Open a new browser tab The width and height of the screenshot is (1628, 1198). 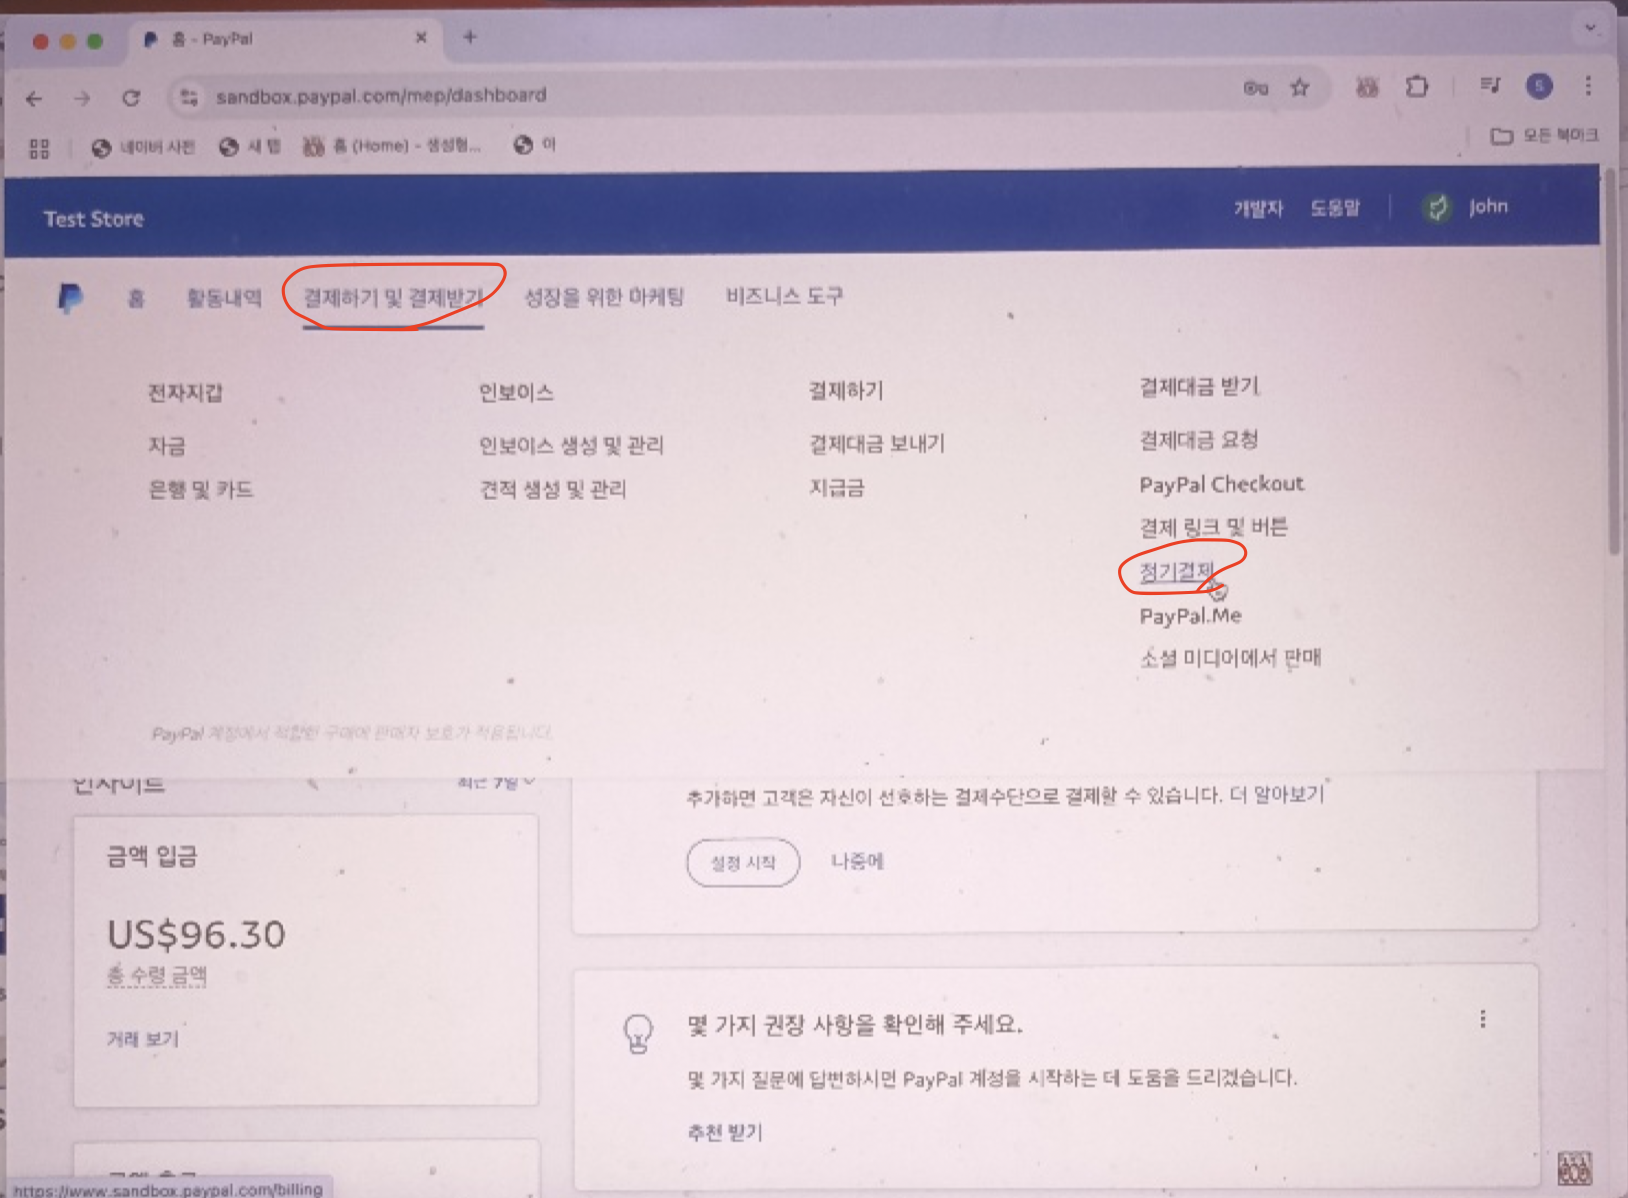coord(470,37)
